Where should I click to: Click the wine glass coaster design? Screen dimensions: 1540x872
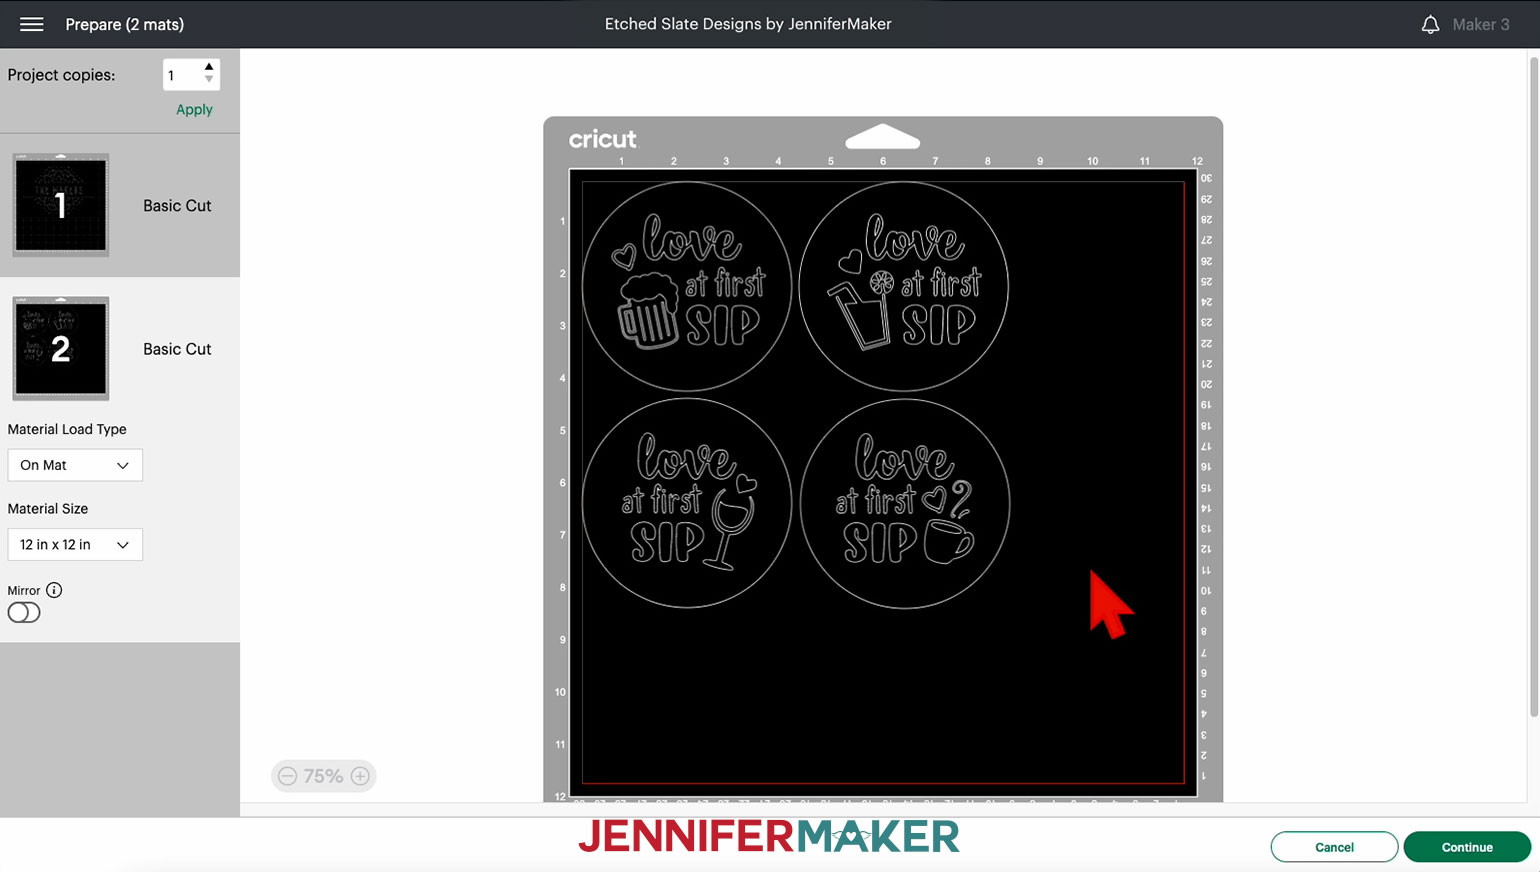(687, 503)
